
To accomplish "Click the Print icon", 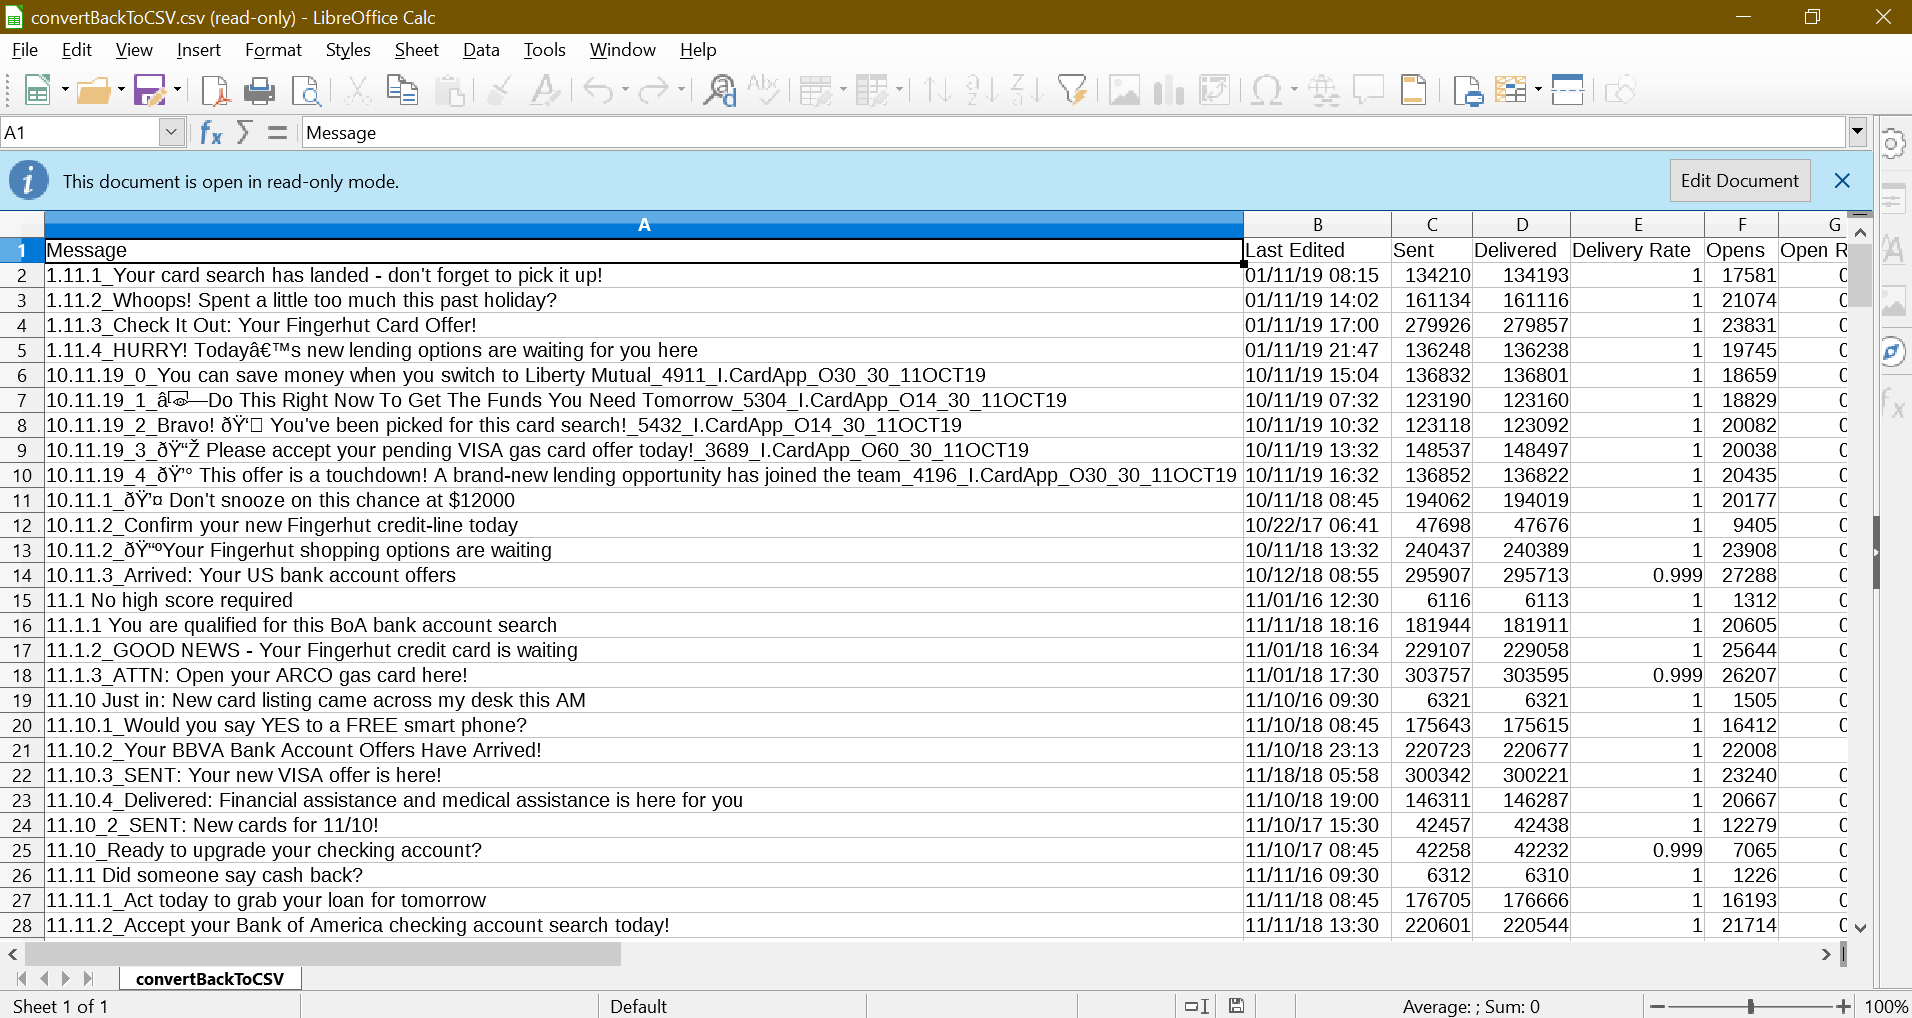I will 260,91.
